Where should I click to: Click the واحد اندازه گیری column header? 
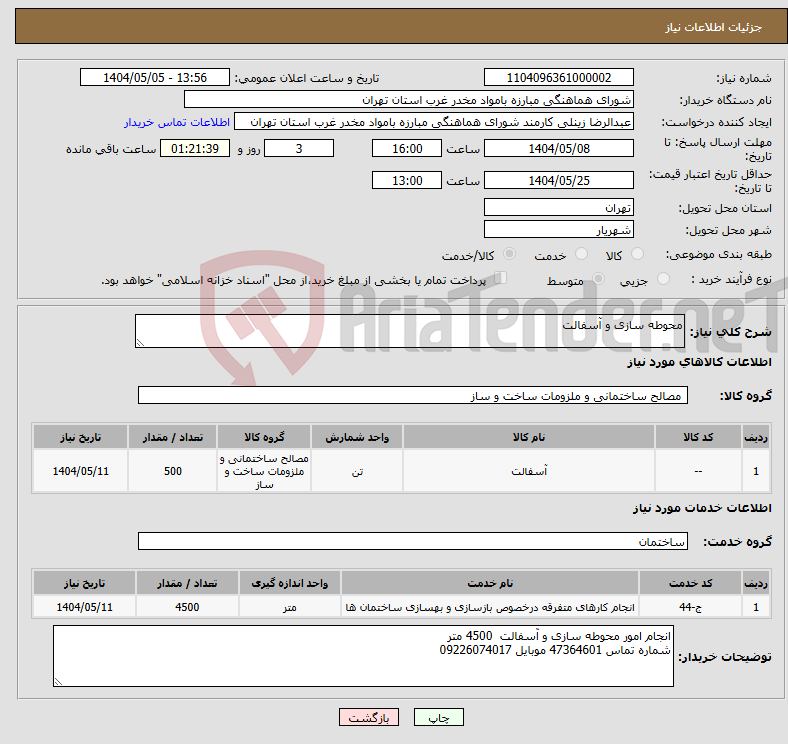click(x=289, y=583)
